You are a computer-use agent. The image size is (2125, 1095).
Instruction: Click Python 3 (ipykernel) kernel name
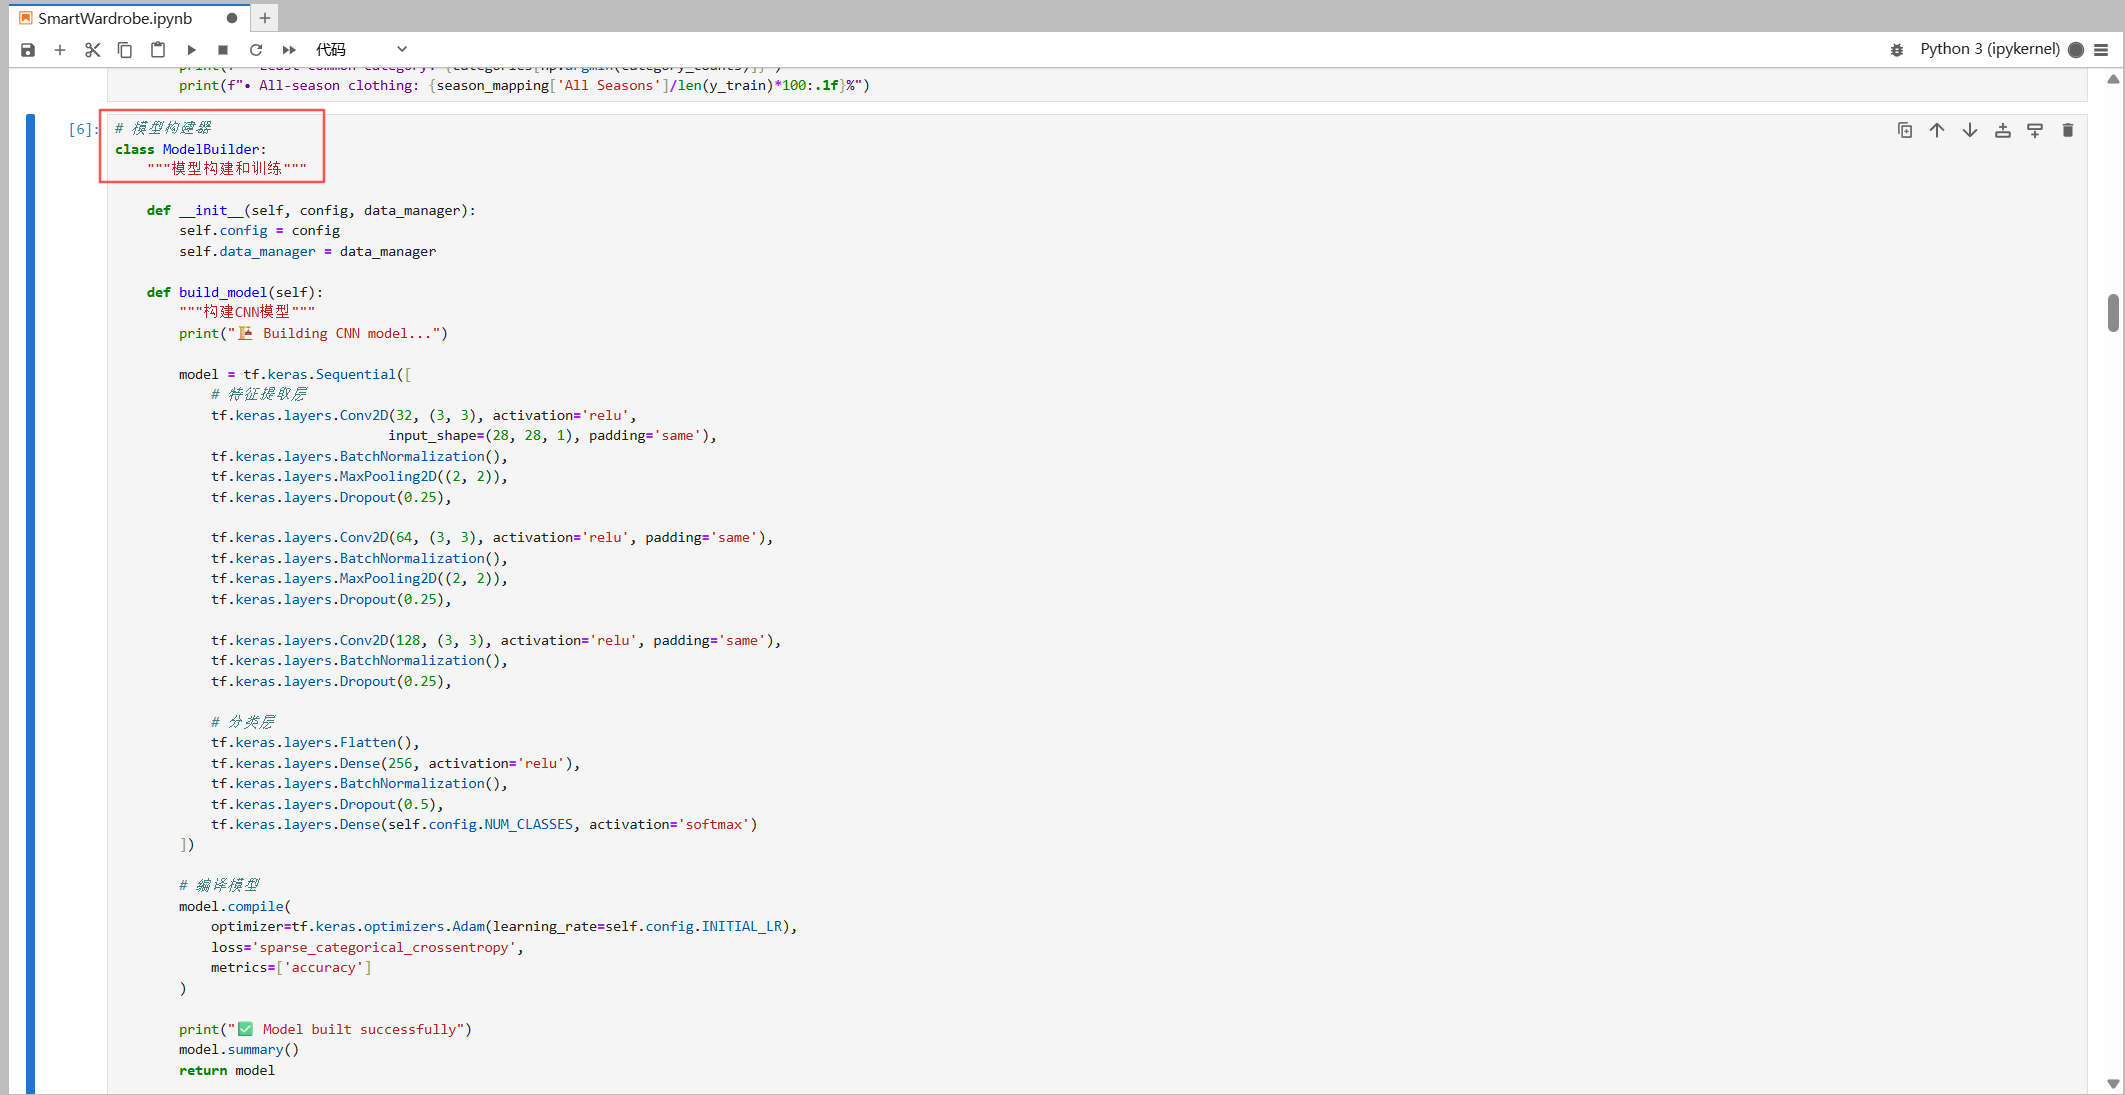point(1989,49)
